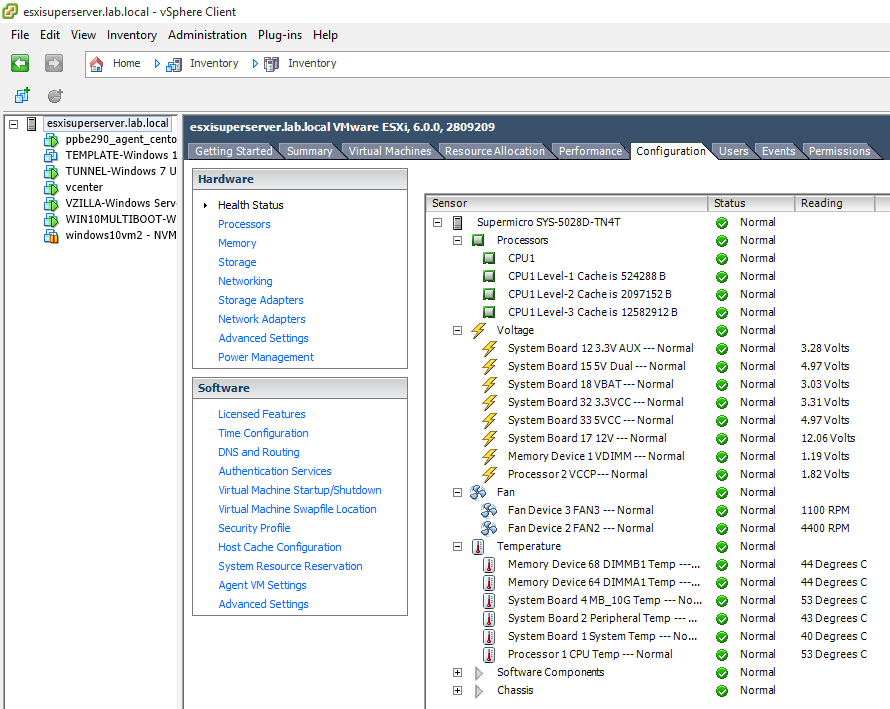This screenshot has width=890, height=709.
Task: Click the Home house icon
Action: (x=96, y=64)
